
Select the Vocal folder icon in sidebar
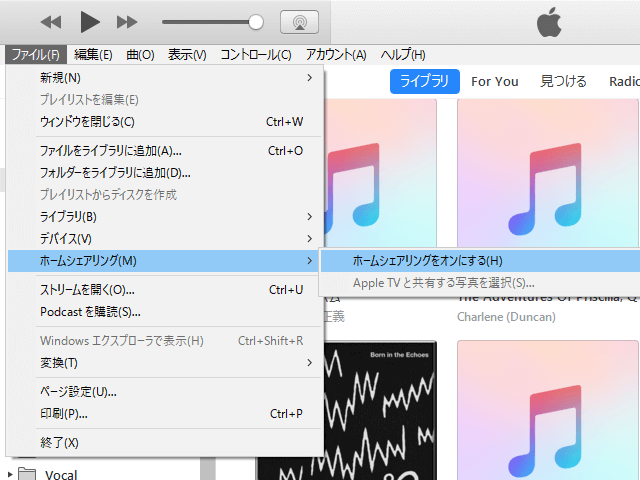(28, 474)
